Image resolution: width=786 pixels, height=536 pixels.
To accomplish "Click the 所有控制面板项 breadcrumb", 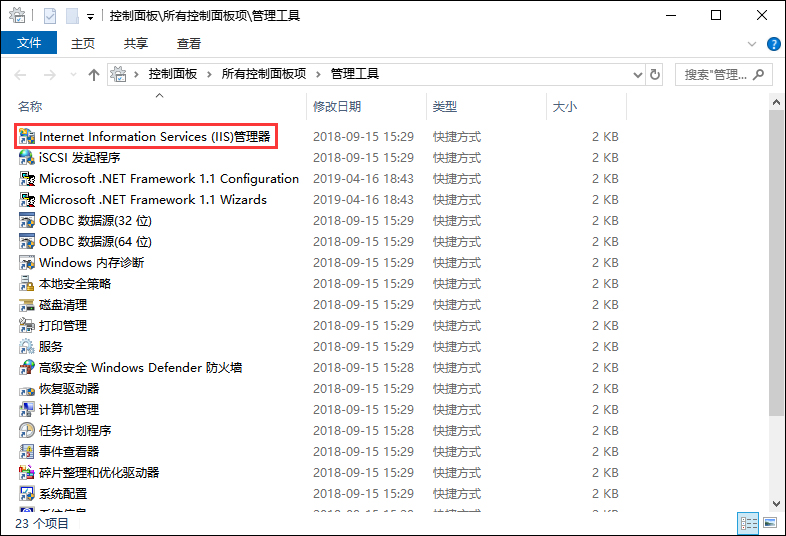I will click(264, 74).
